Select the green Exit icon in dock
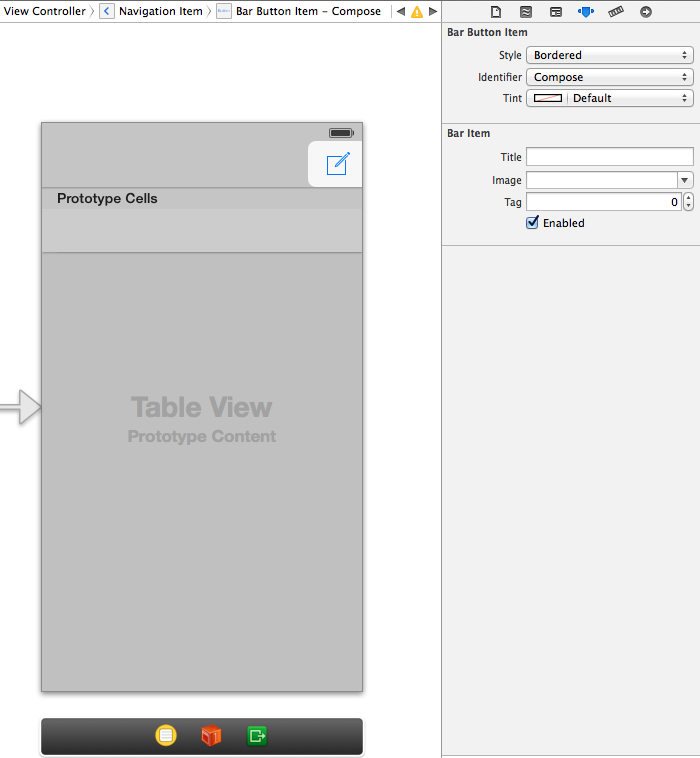Viewport: 700px width, 758px height. coord(257,736)
